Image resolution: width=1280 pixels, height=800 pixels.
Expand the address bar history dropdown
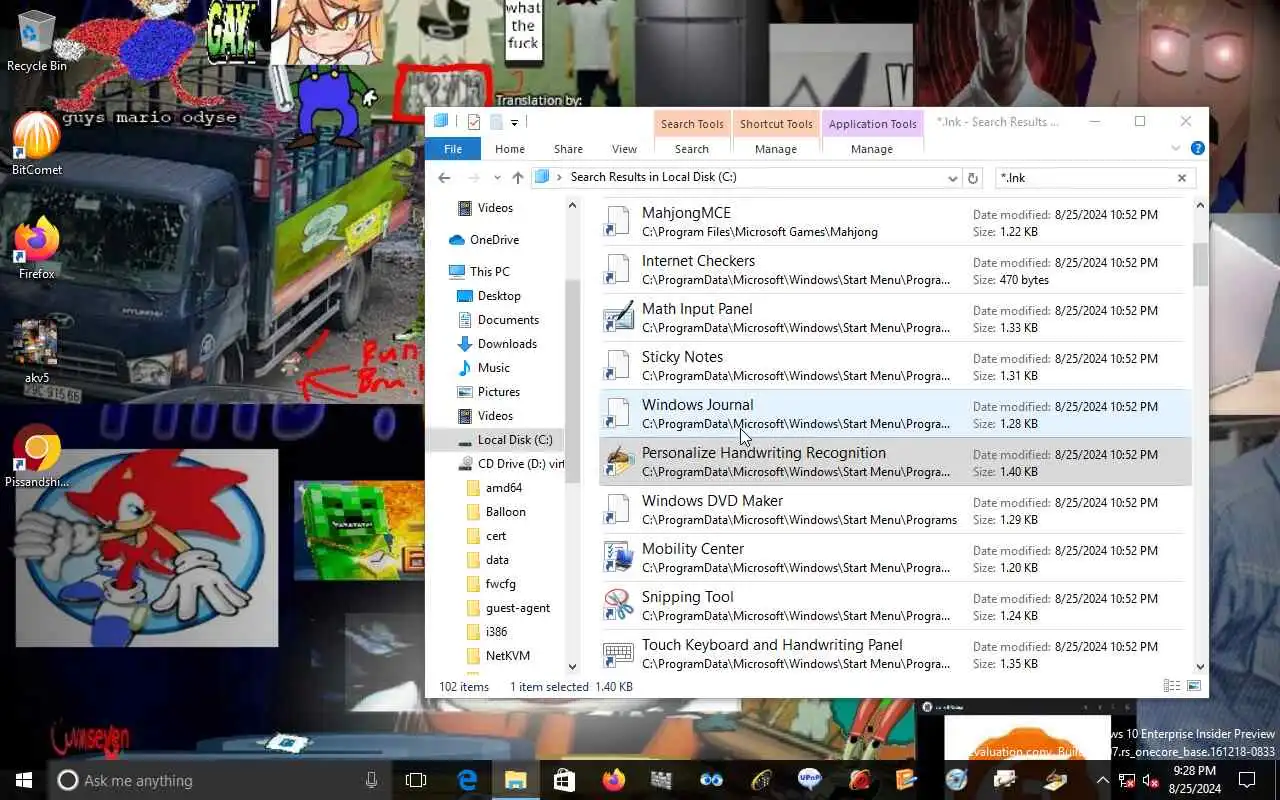[x=952, y=178]
